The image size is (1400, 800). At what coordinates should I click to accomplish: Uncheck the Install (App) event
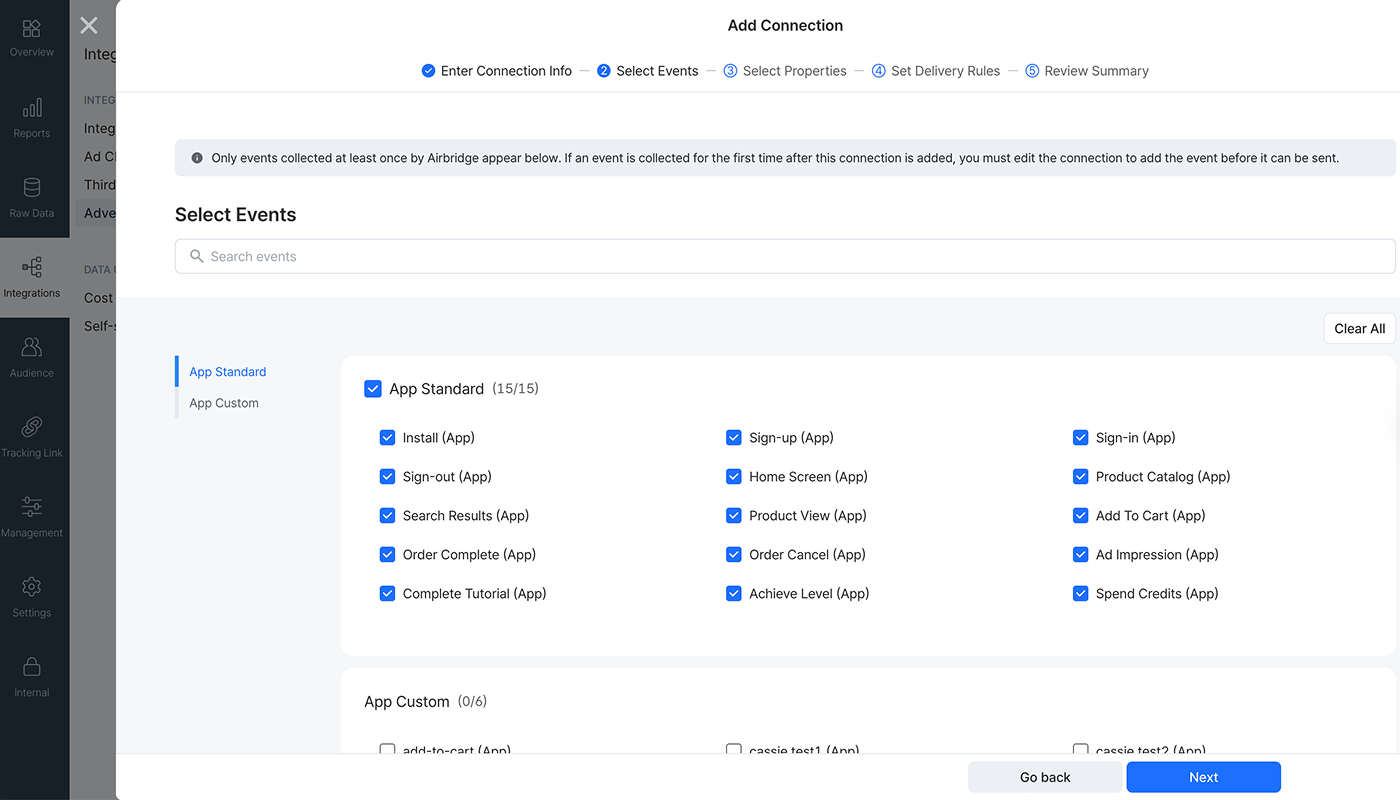click(x=388, y=438)
